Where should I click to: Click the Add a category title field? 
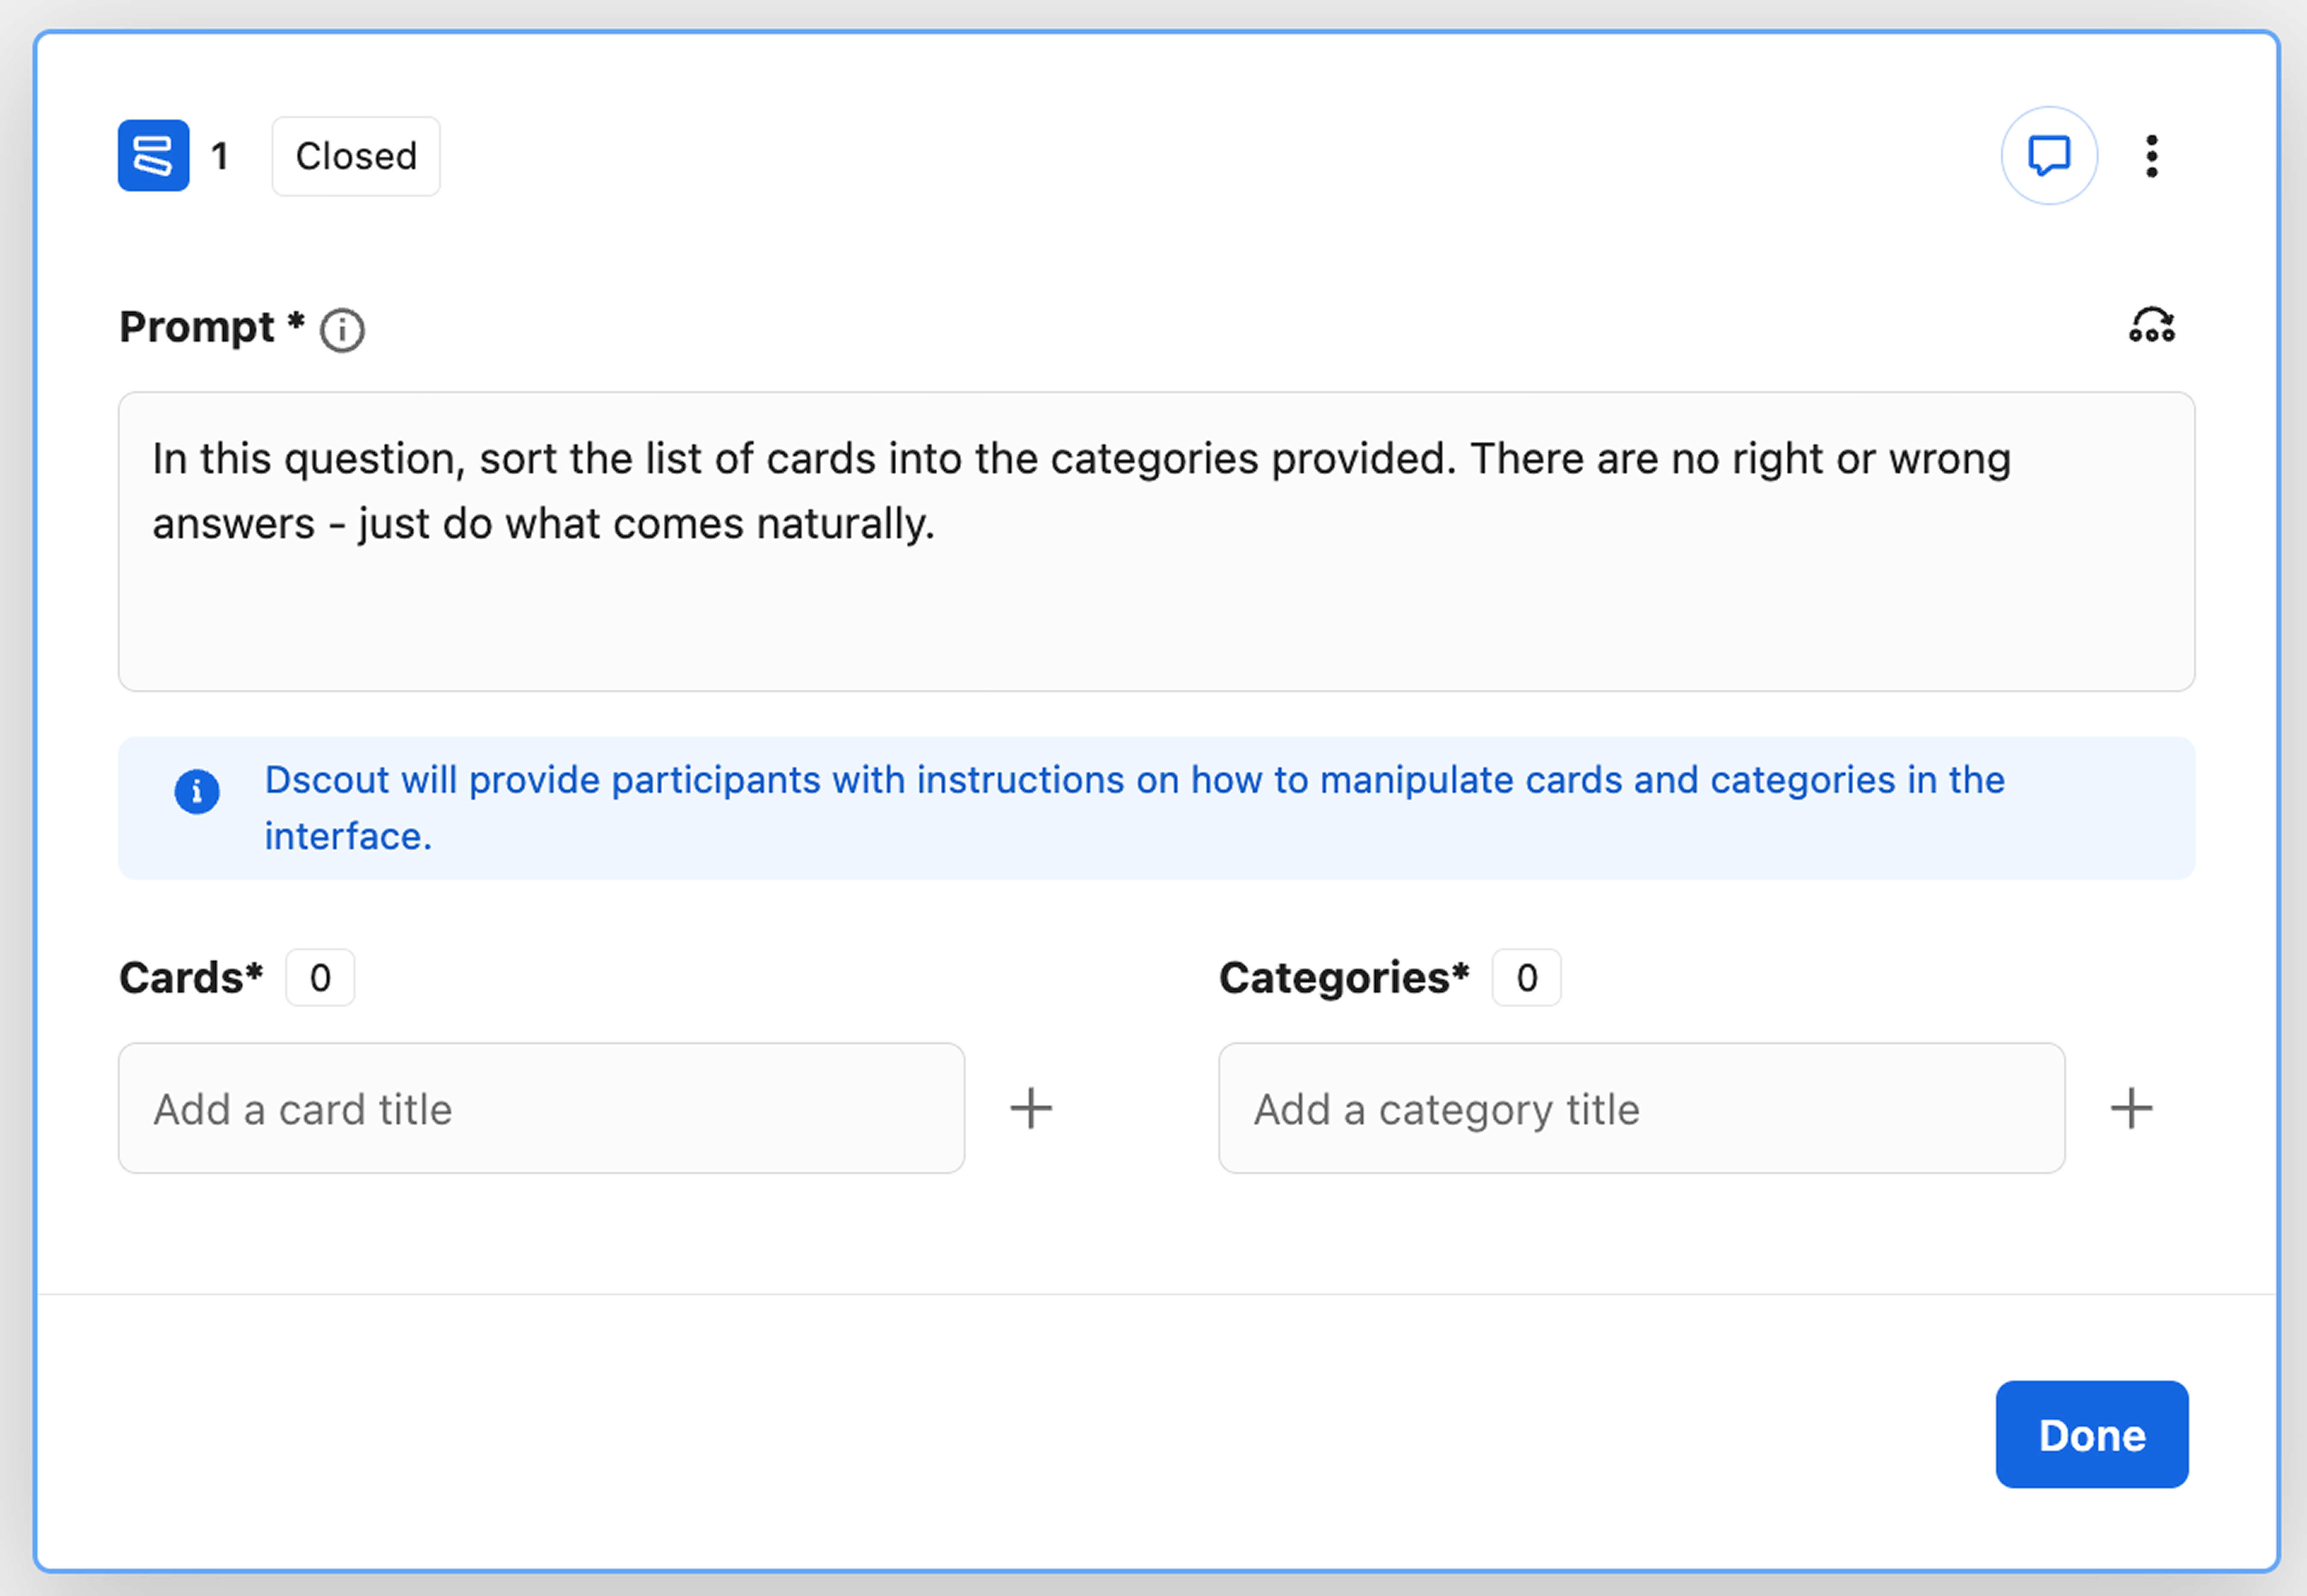coord(1641,1108)
